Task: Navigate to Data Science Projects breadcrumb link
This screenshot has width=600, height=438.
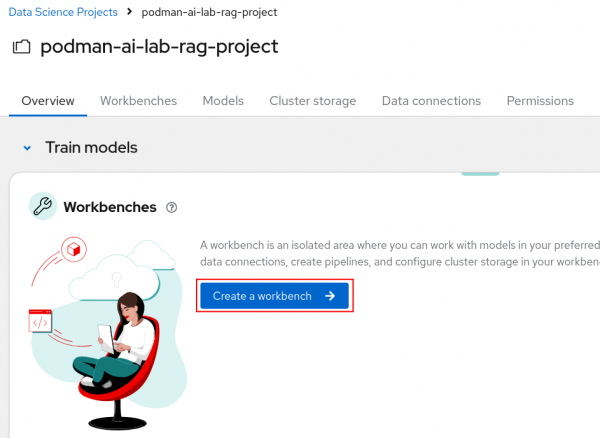Action: (x=63, y=12)
